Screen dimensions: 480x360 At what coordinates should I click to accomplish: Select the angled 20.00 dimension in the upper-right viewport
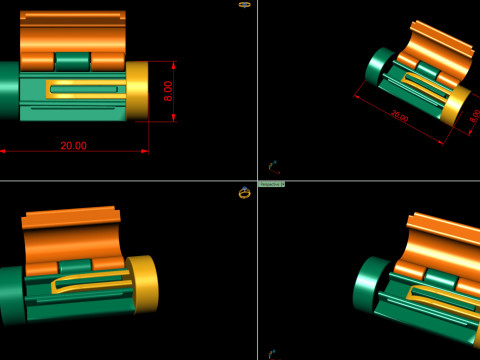pos(399,116)
